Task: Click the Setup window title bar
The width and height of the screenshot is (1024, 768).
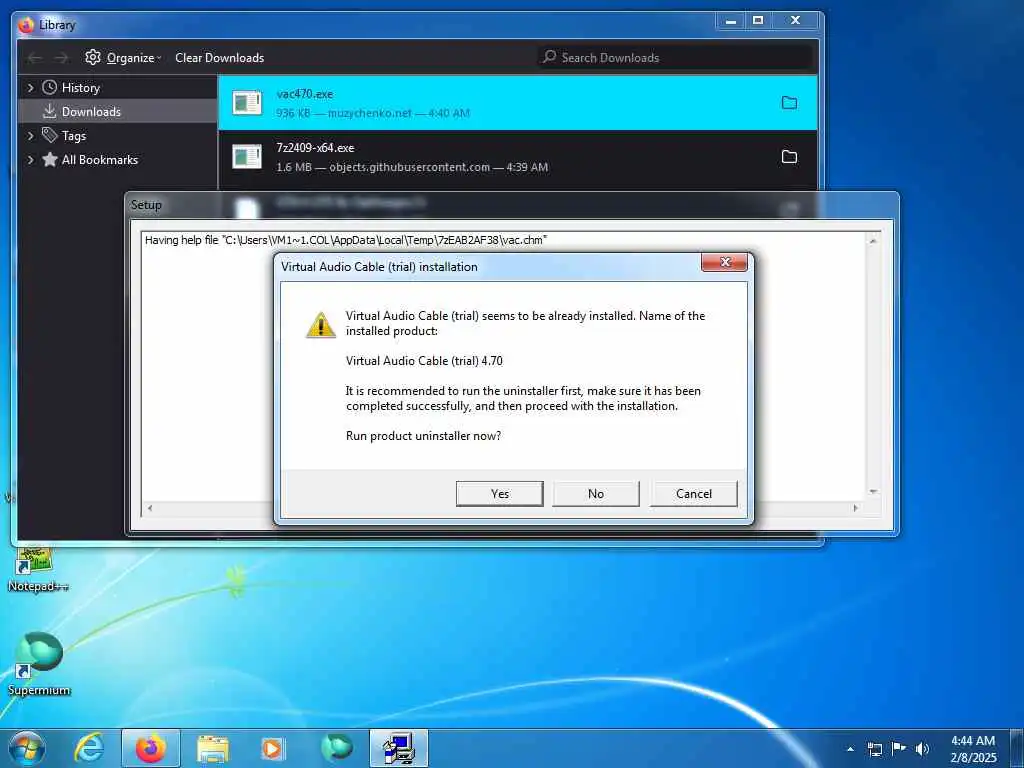Action: point(511,205)
